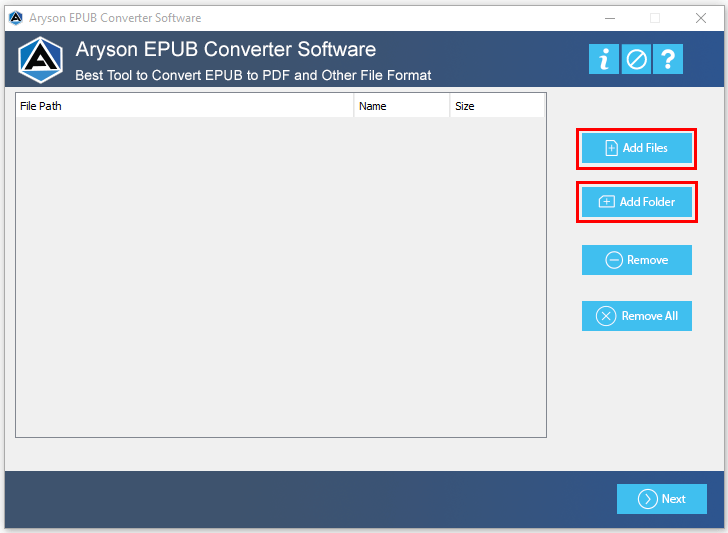Viewport: 728px width, 533px height.
Task: Click the Add Files button
Action: 637,148
